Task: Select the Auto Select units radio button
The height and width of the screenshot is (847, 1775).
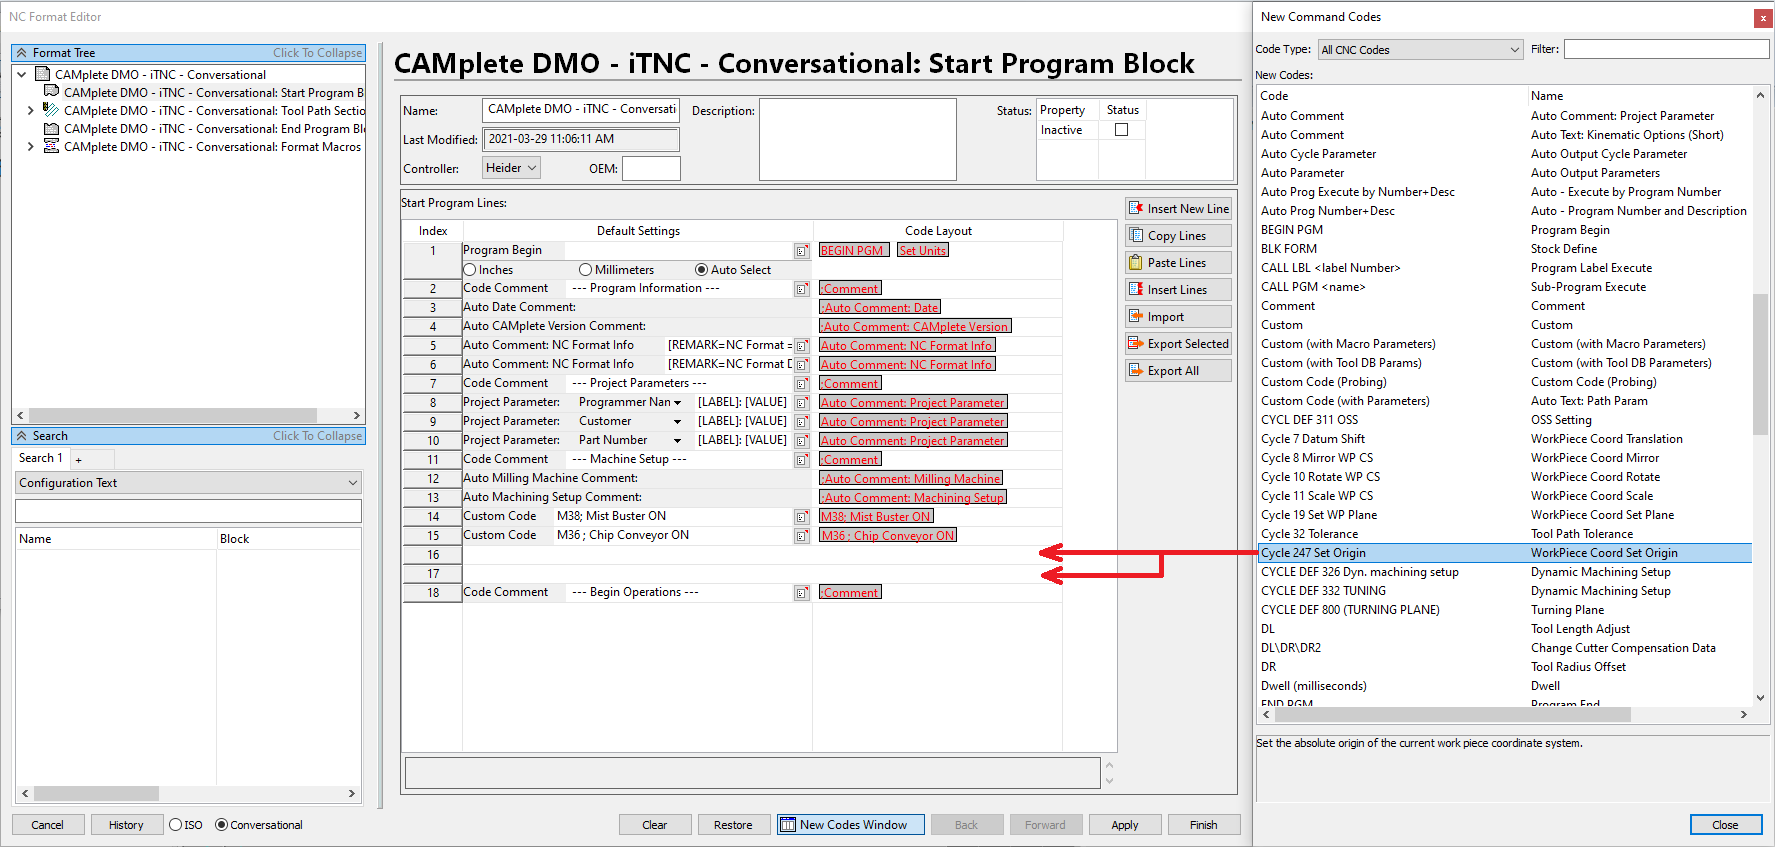Action: click(702, 270)
